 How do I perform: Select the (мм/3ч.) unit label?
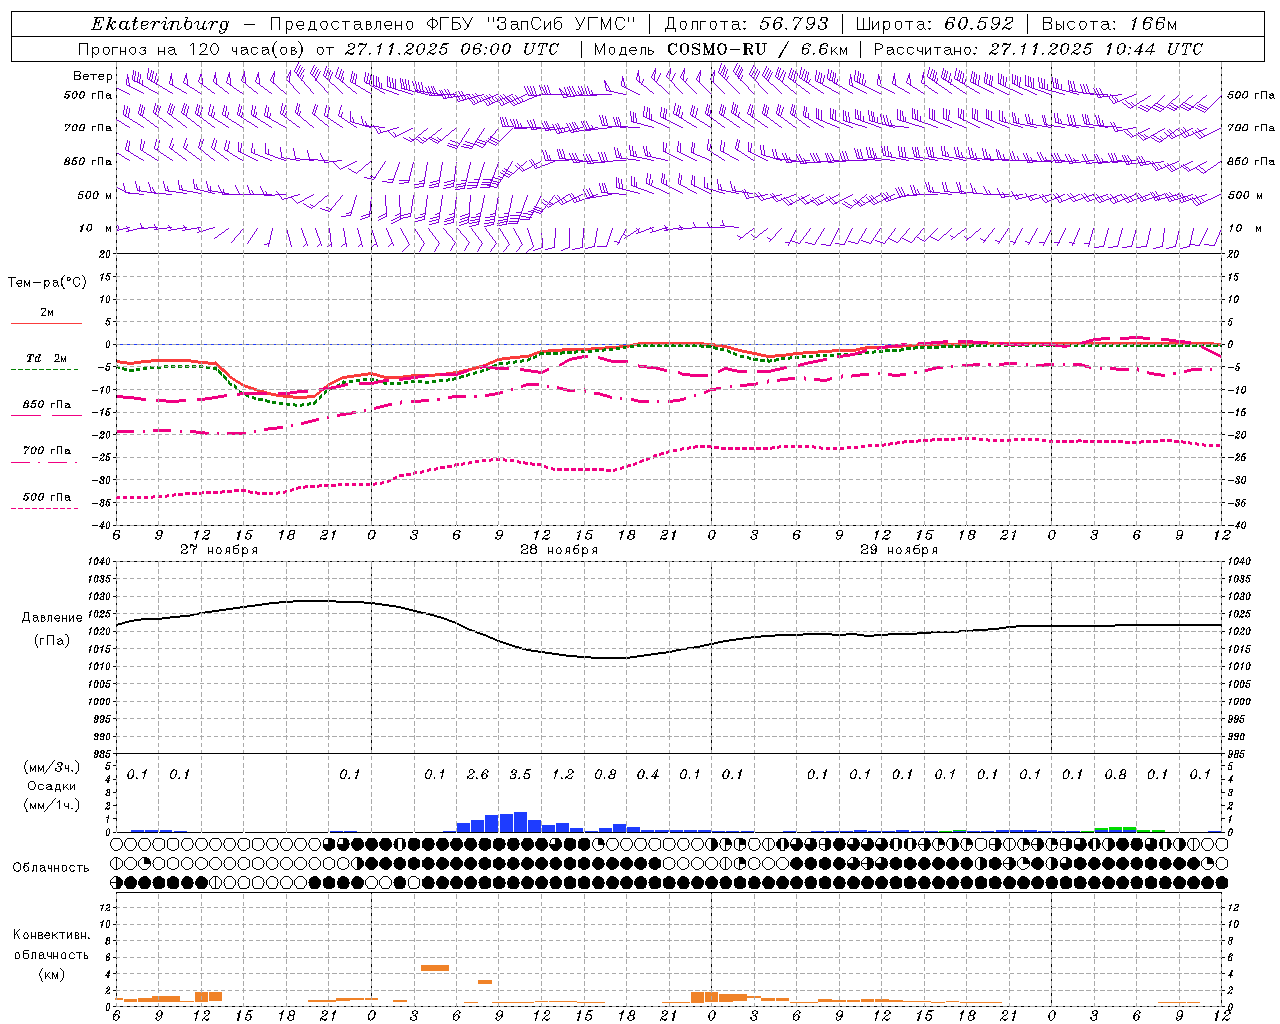click(x=51, y=768)
